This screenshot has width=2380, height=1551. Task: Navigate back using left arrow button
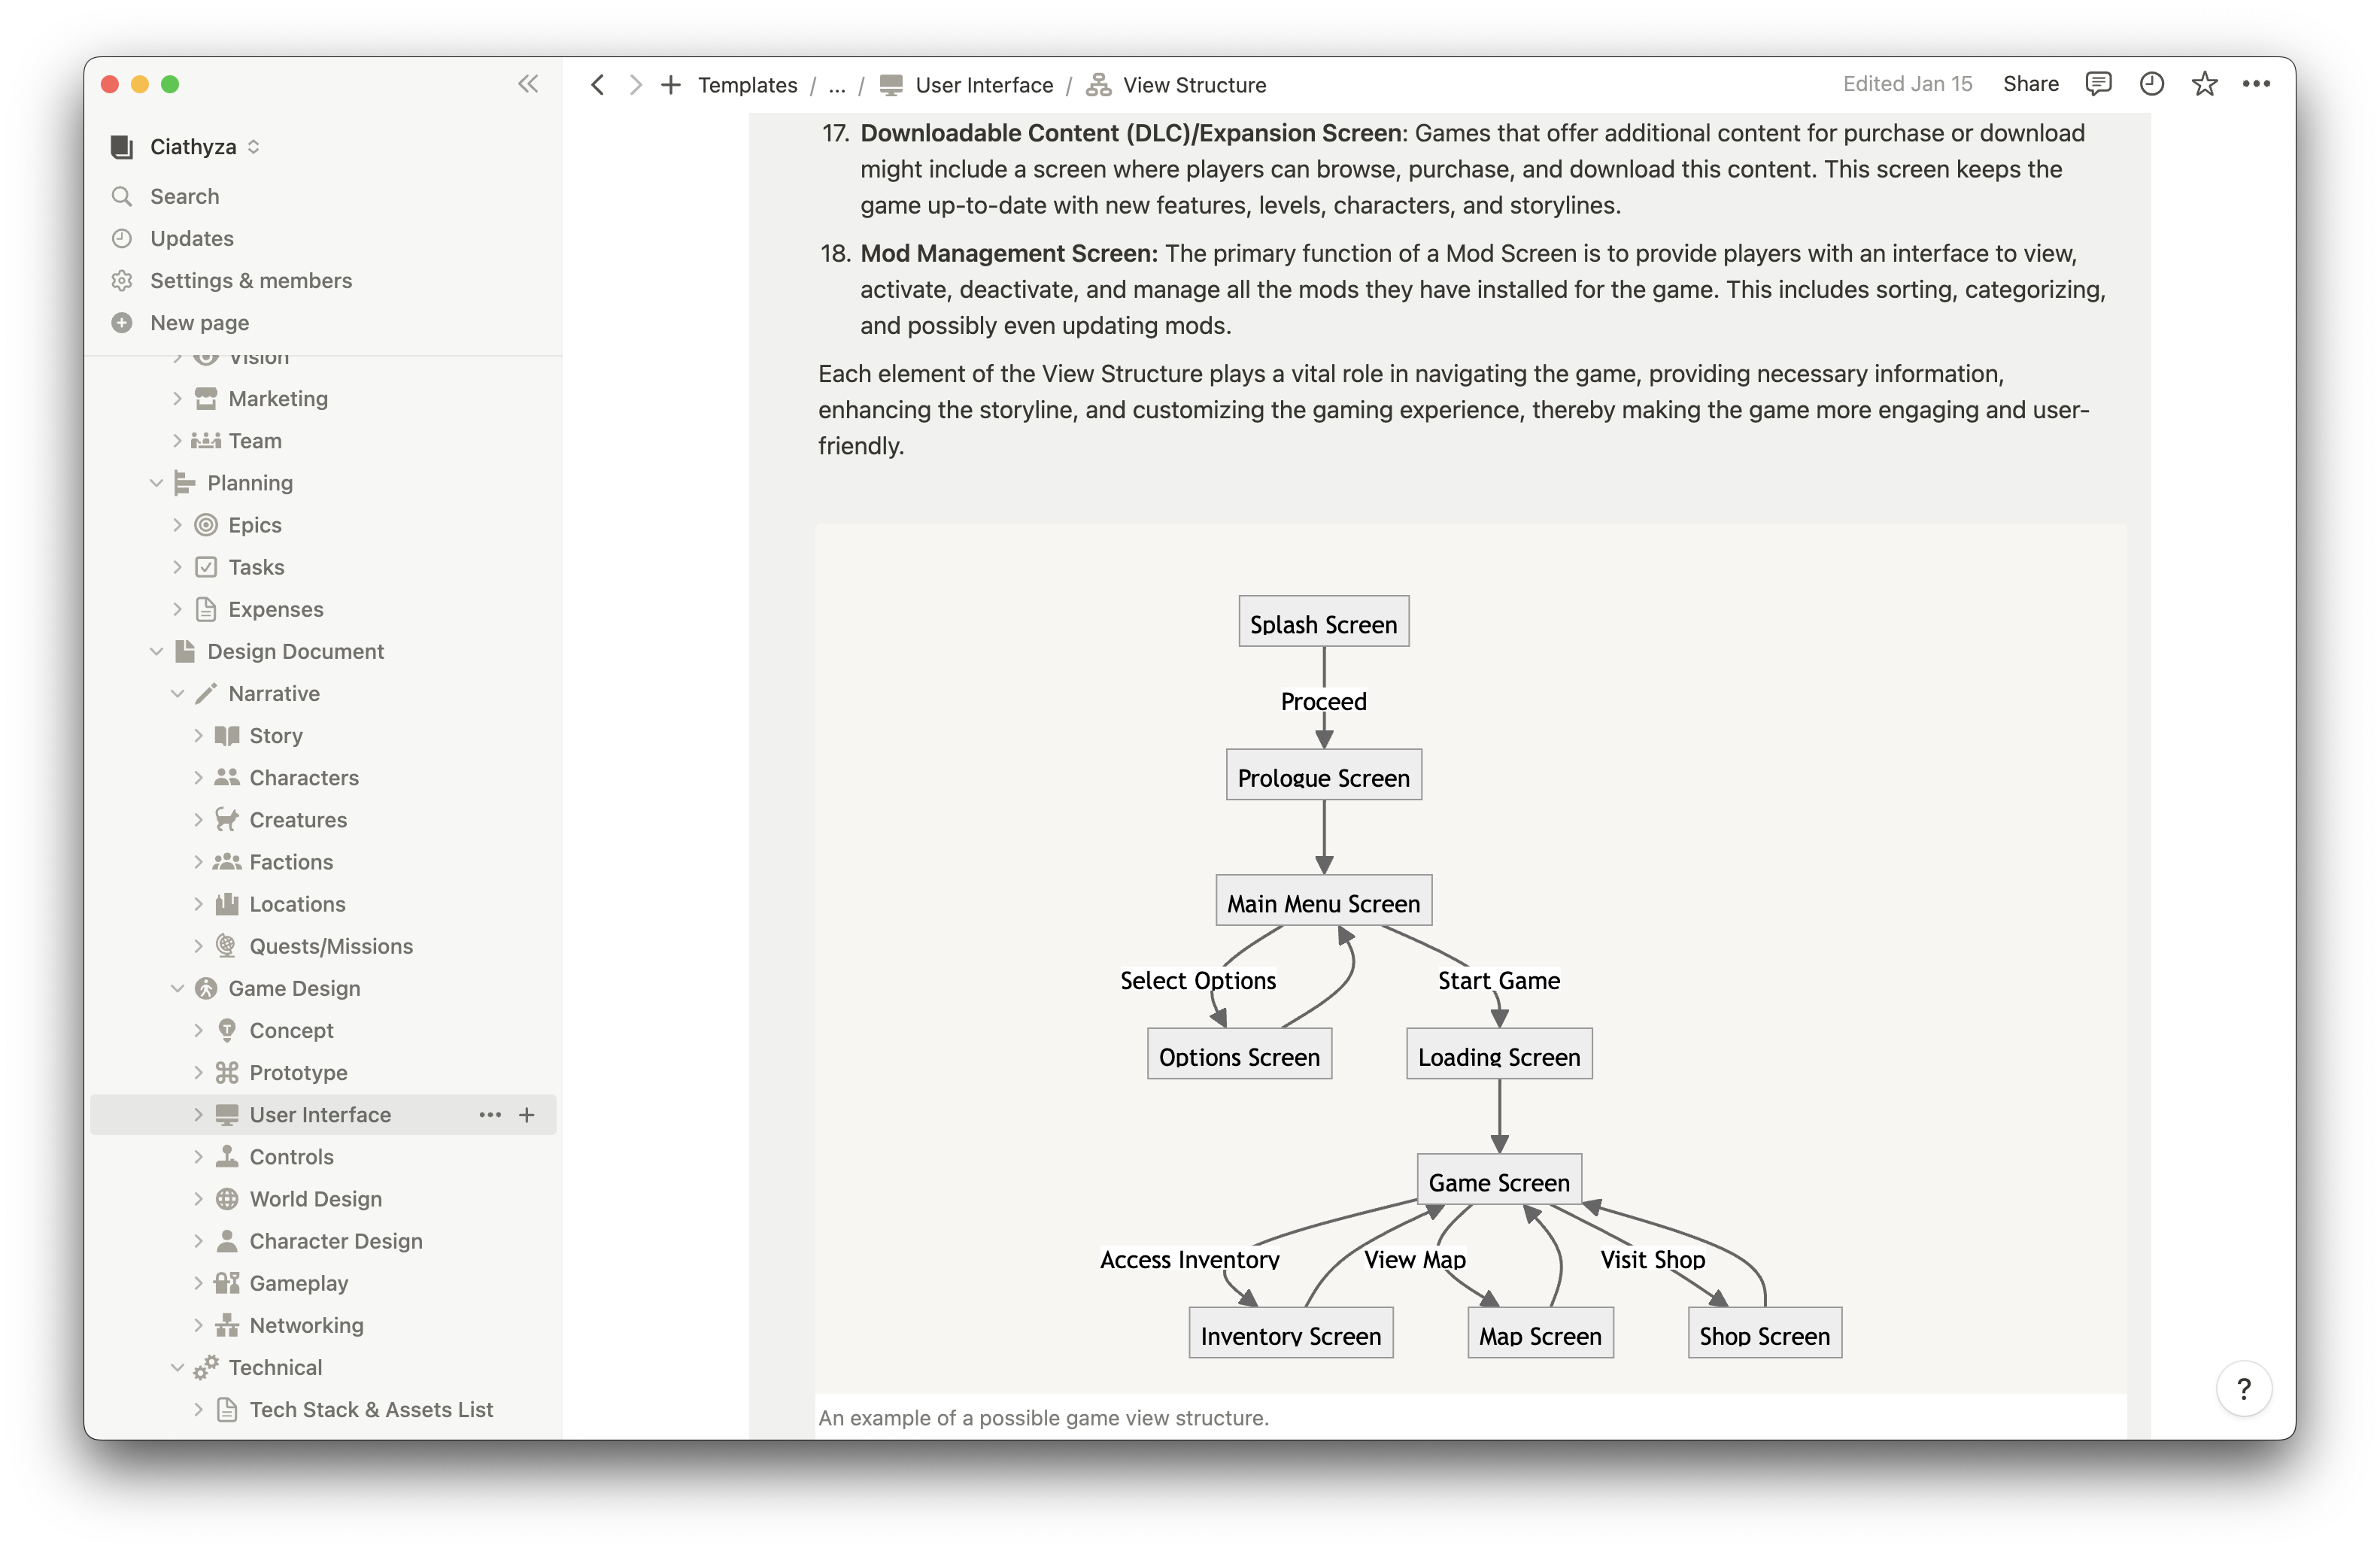(x=595, y=83)
